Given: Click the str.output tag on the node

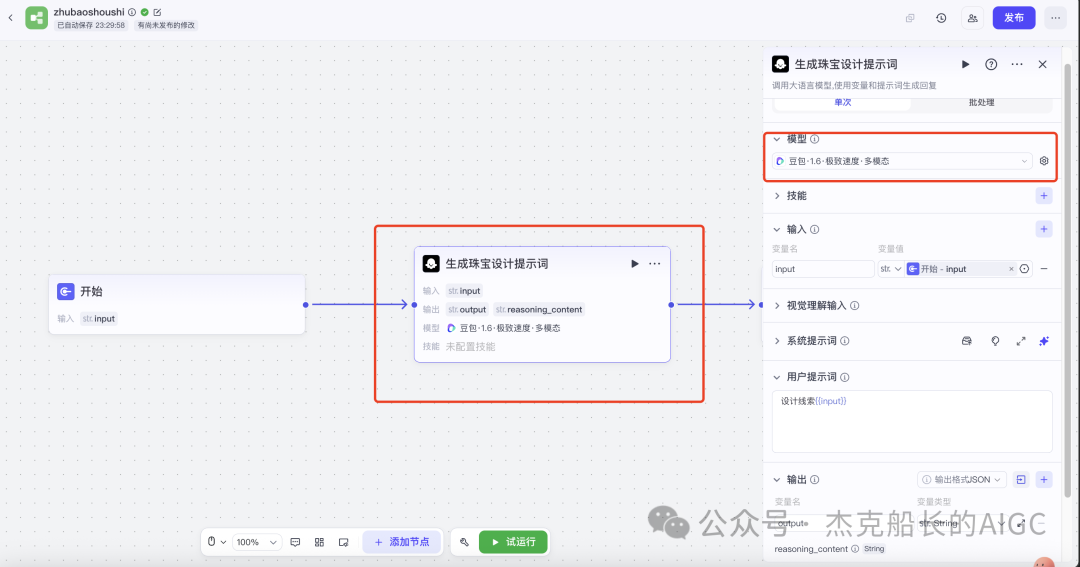Looking at the screenshot, I should pos(468,309).
